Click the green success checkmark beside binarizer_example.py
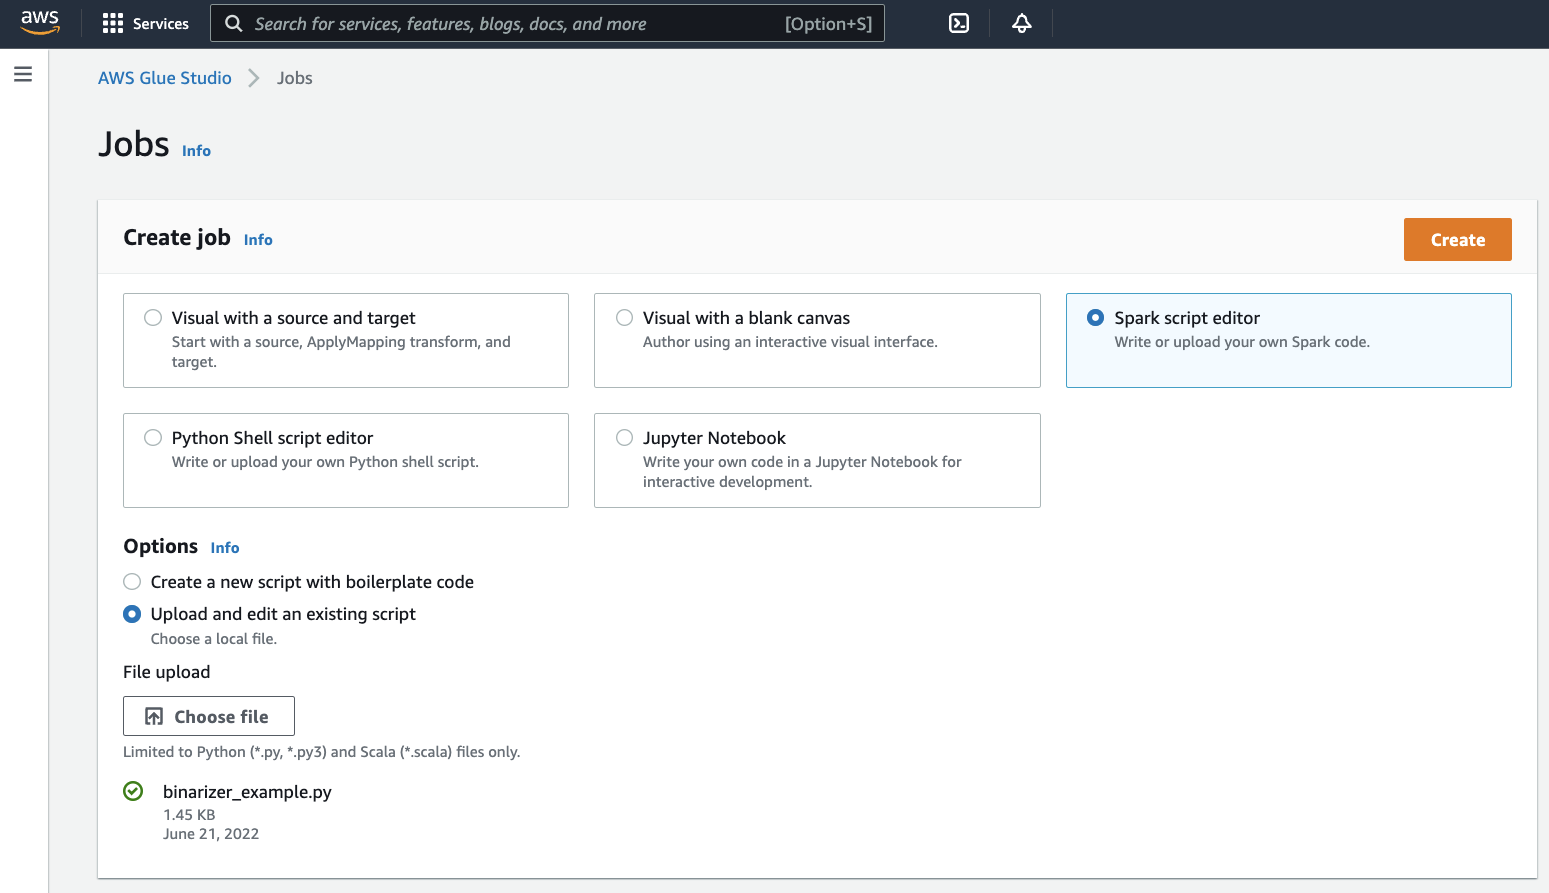This screenshot has height=893, width=1549. tap(133, 791)
